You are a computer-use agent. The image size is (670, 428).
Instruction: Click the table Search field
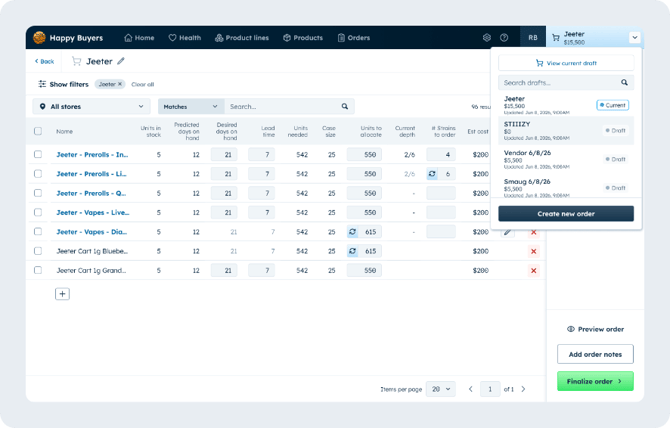[x=290, y=106]
